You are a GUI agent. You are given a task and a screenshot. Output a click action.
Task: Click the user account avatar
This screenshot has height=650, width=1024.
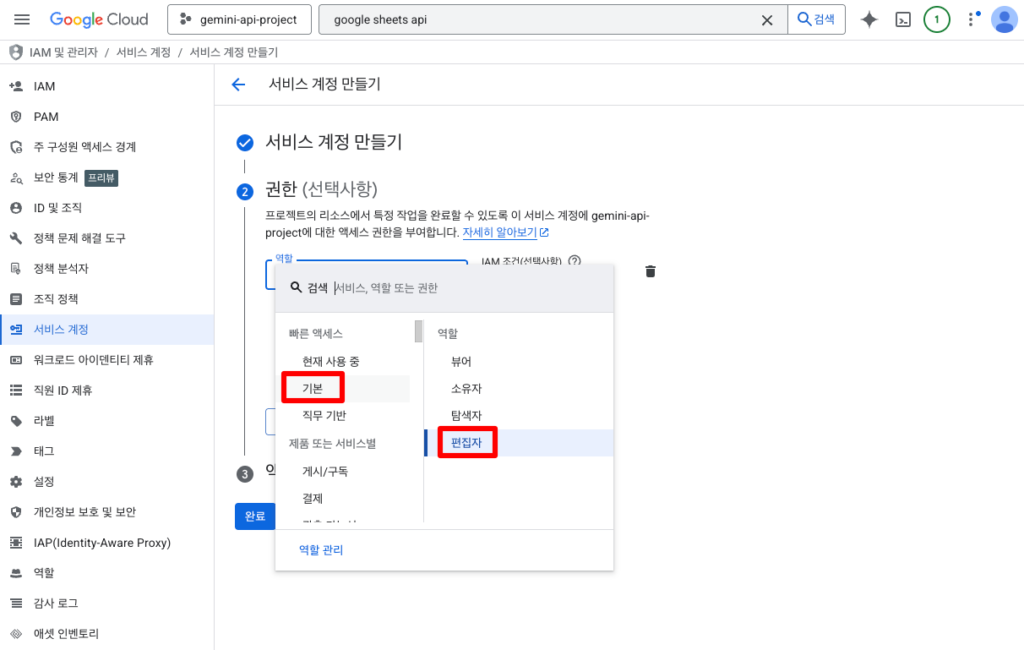click(1002, 20)
